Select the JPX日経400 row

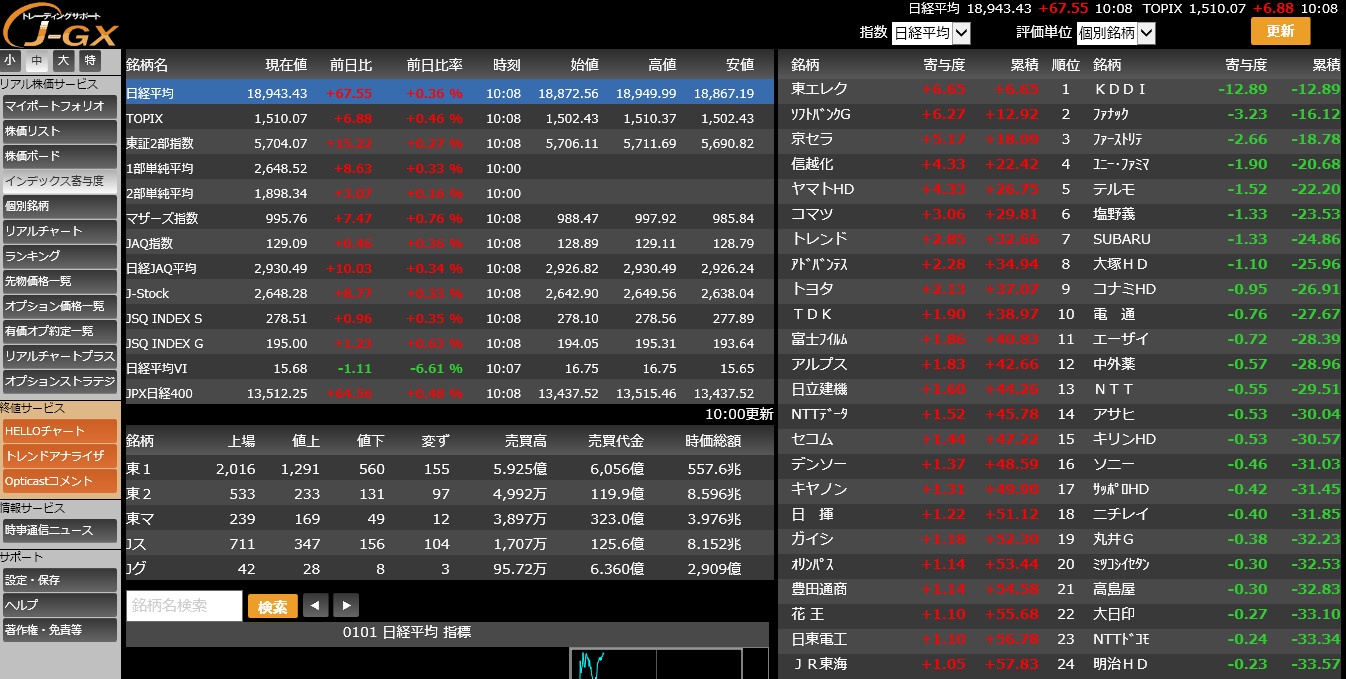(449, 393)
